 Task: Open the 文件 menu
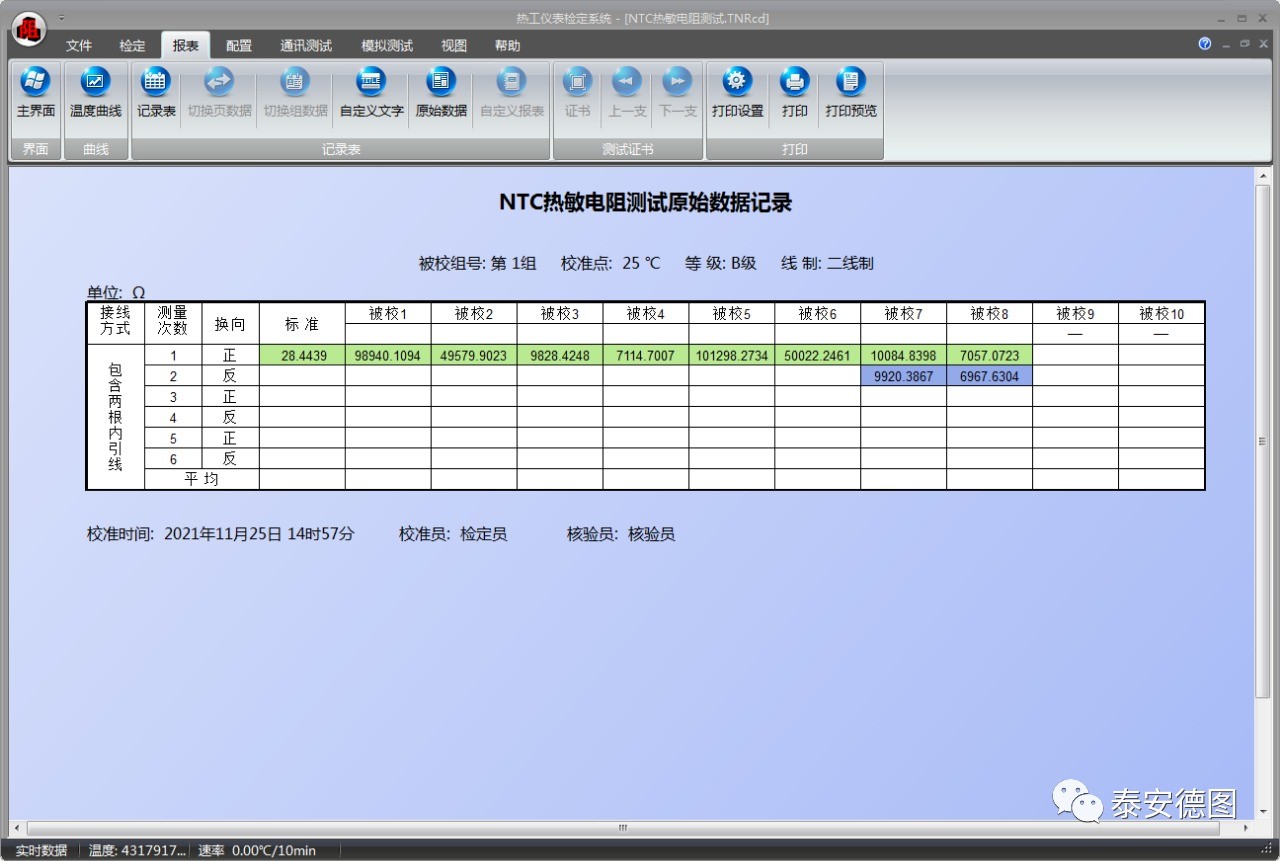click(79, 46)
